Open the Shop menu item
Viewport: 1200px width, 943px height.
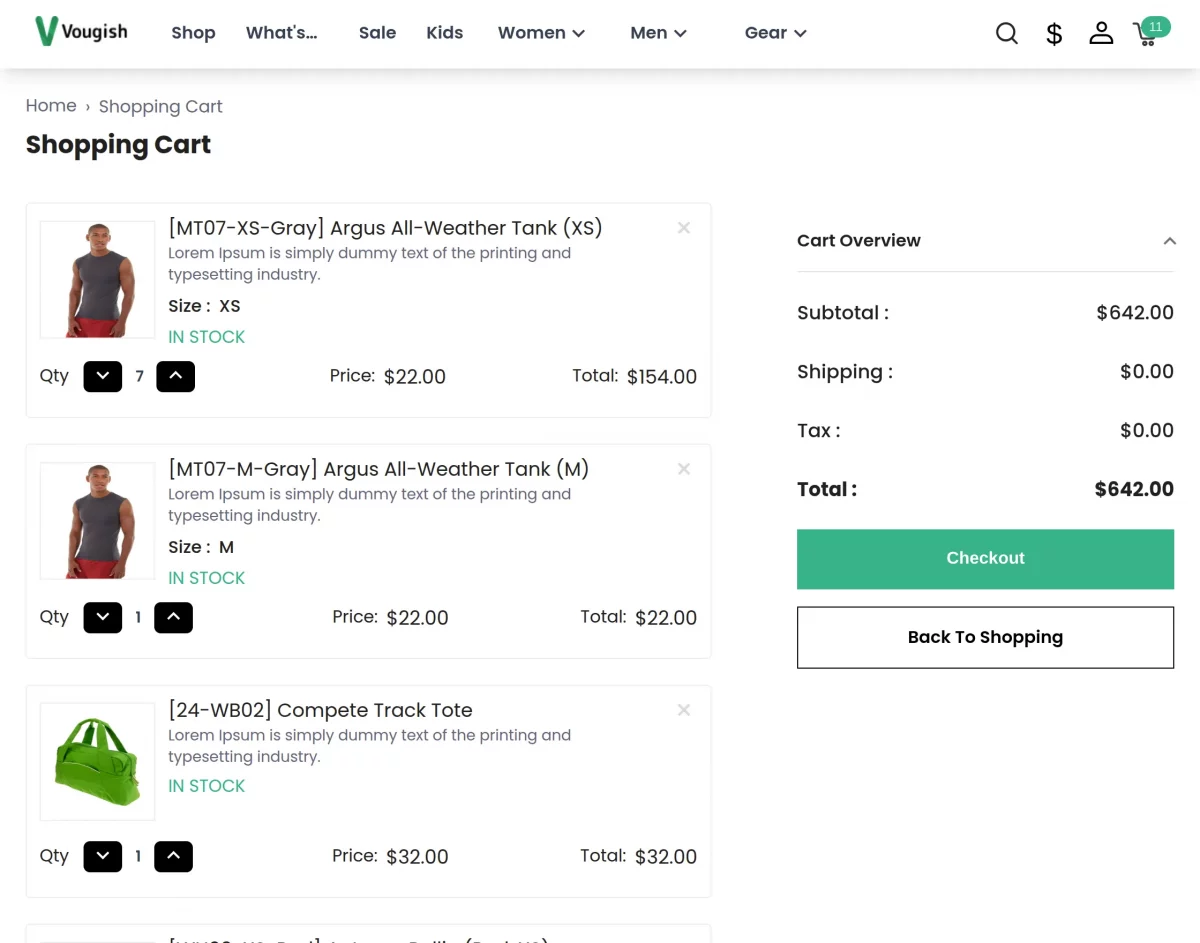[x=193, y=33]
